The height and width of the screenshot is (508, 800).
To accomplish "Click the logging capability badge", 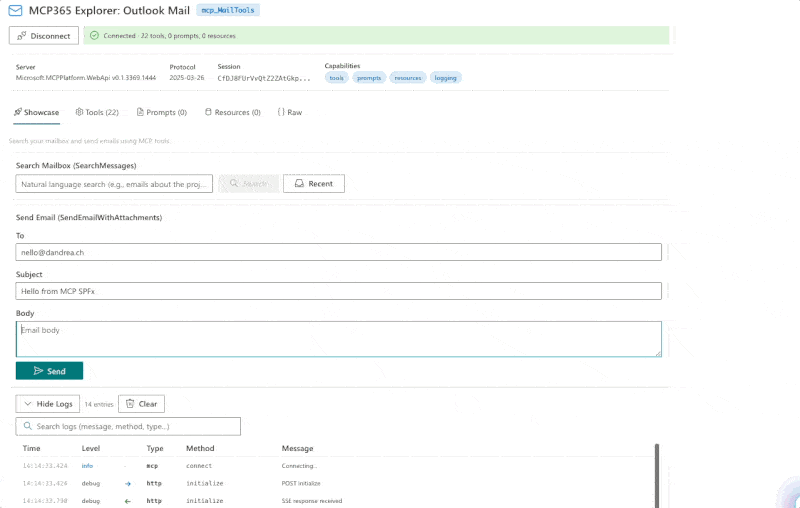I will pyautogui.click(x=445, y=78).
